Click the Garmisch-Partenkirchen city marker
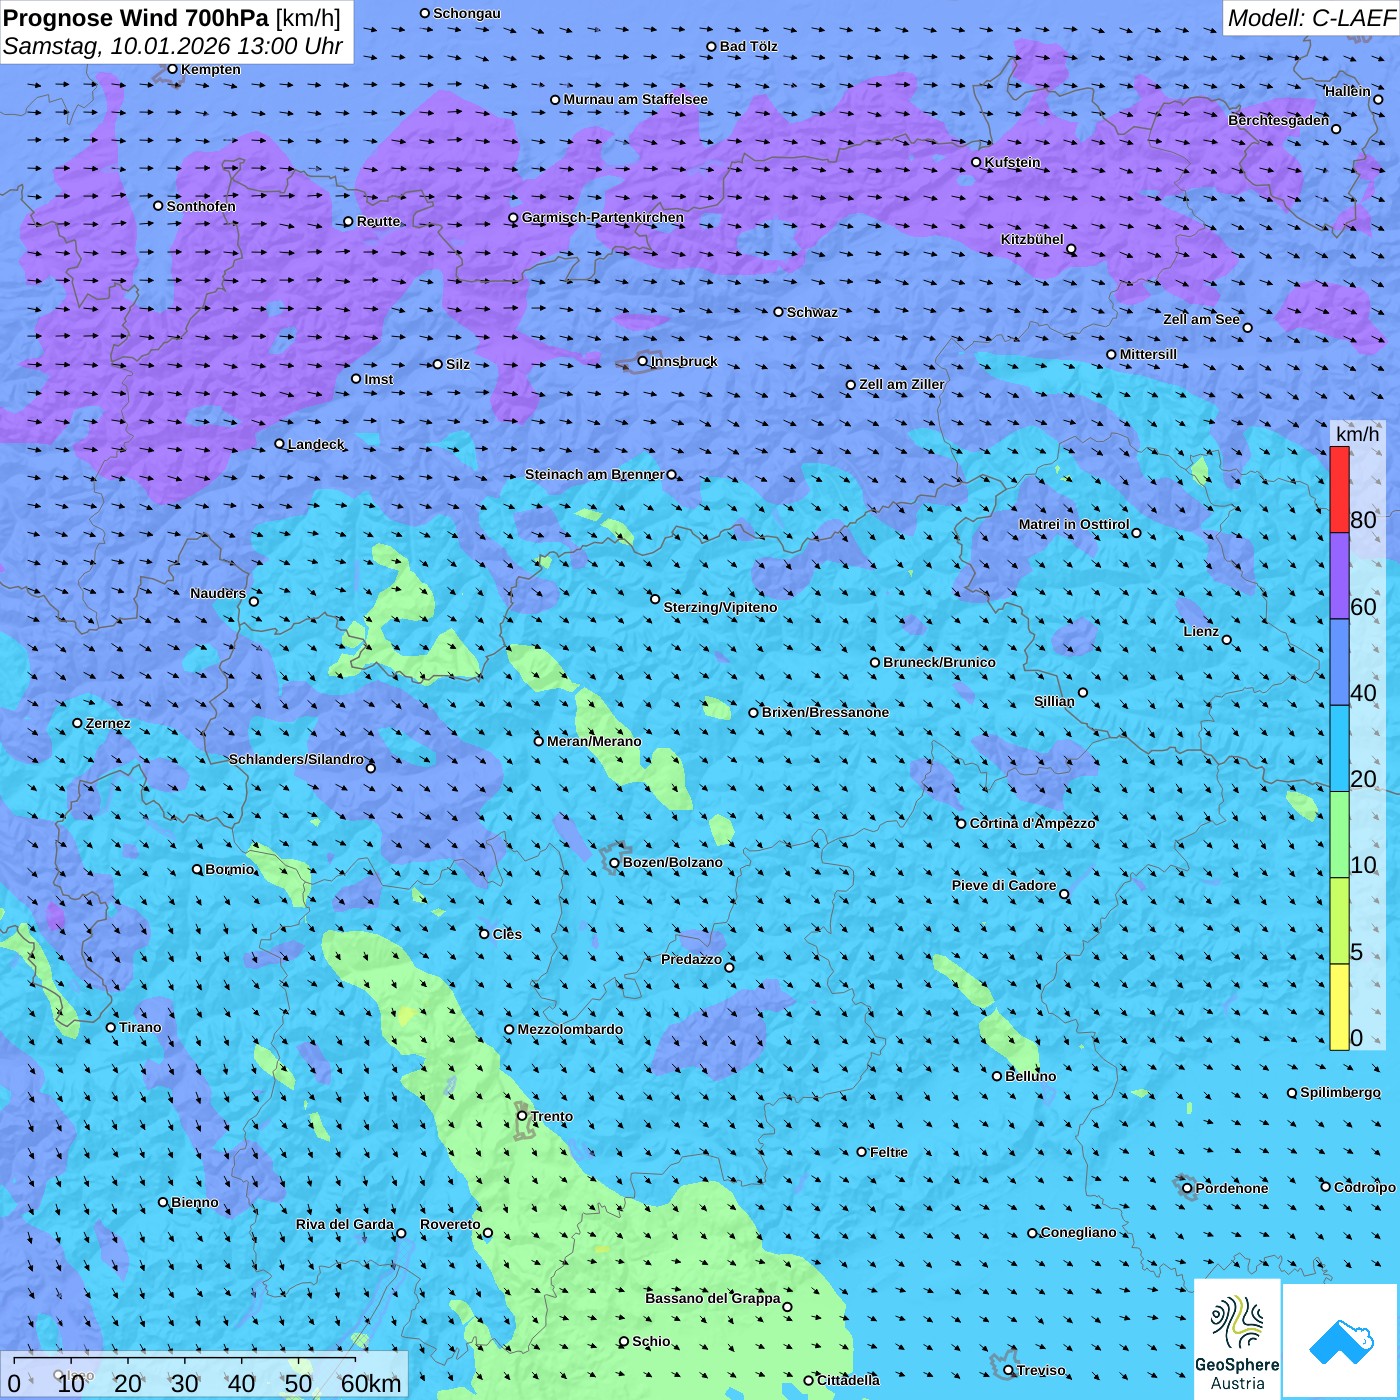The height and width of the screenshot is (1400, 1400). (513, 217)
